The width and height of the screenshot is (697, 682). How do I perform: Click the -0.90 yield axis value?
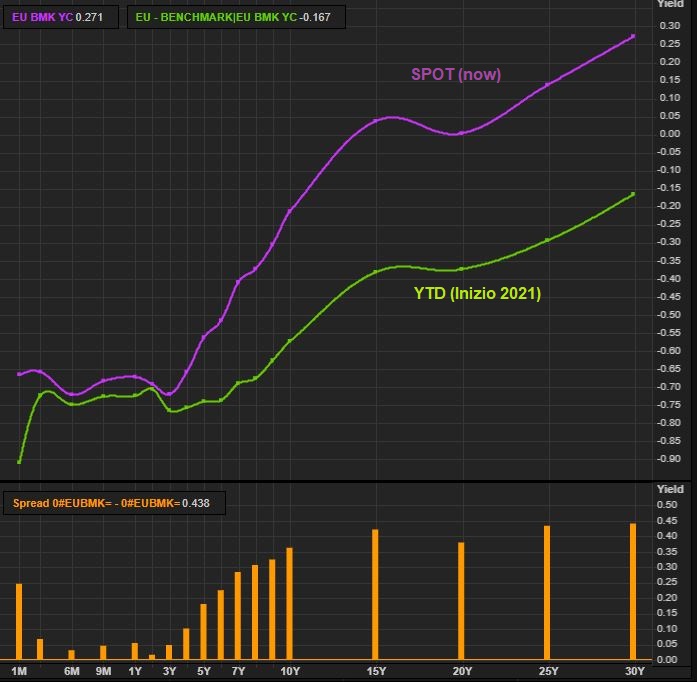point(669,458)
